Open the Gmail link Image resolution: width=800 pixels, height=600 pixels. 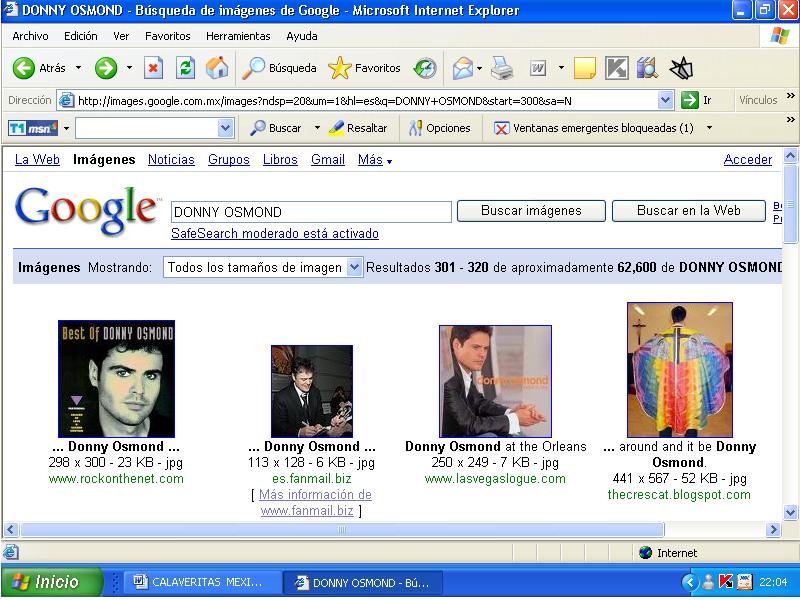coord(328,160)
